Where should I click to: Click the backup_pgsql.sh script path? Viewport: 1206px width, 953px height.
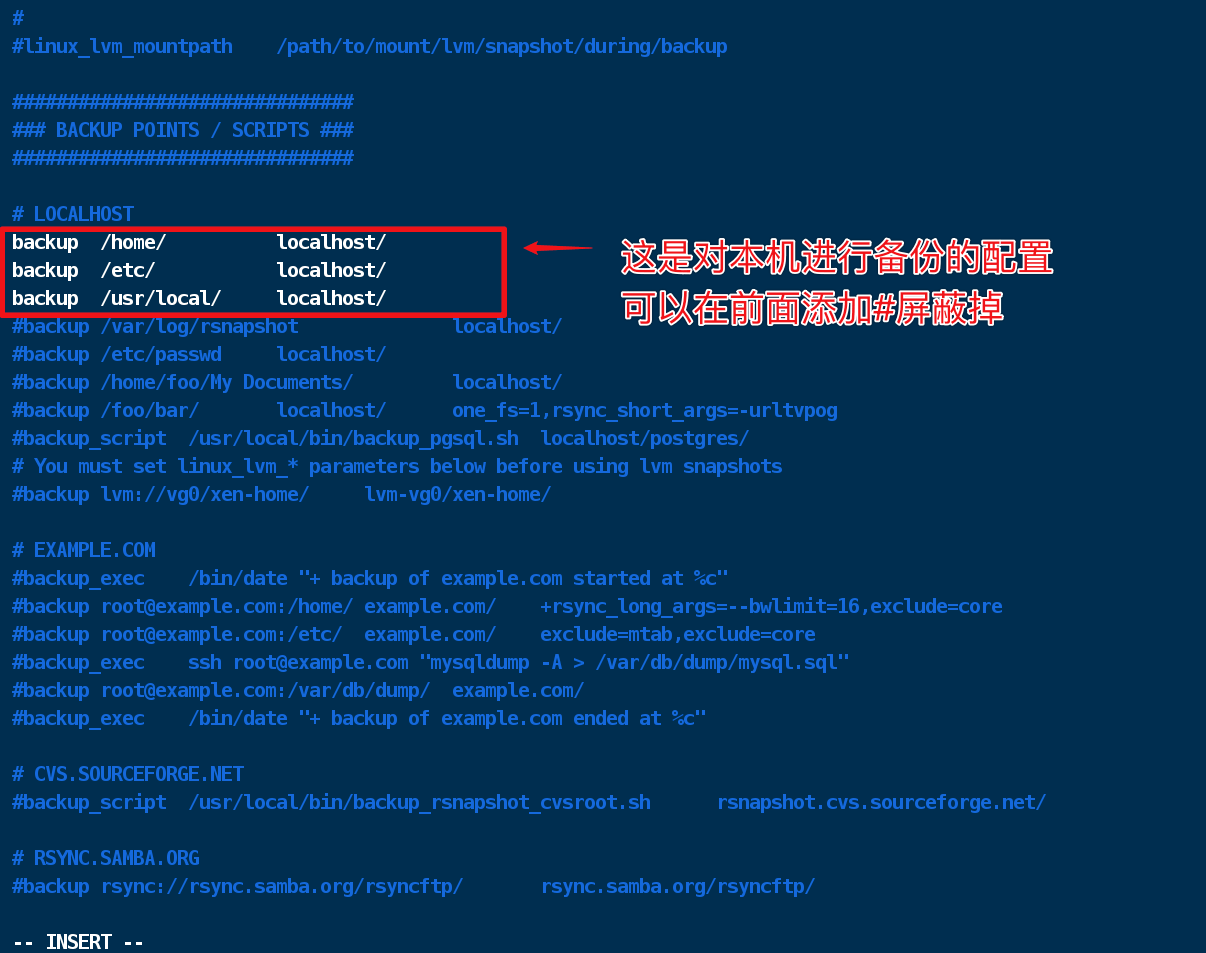pyautogui.click(x=354, y=438)
